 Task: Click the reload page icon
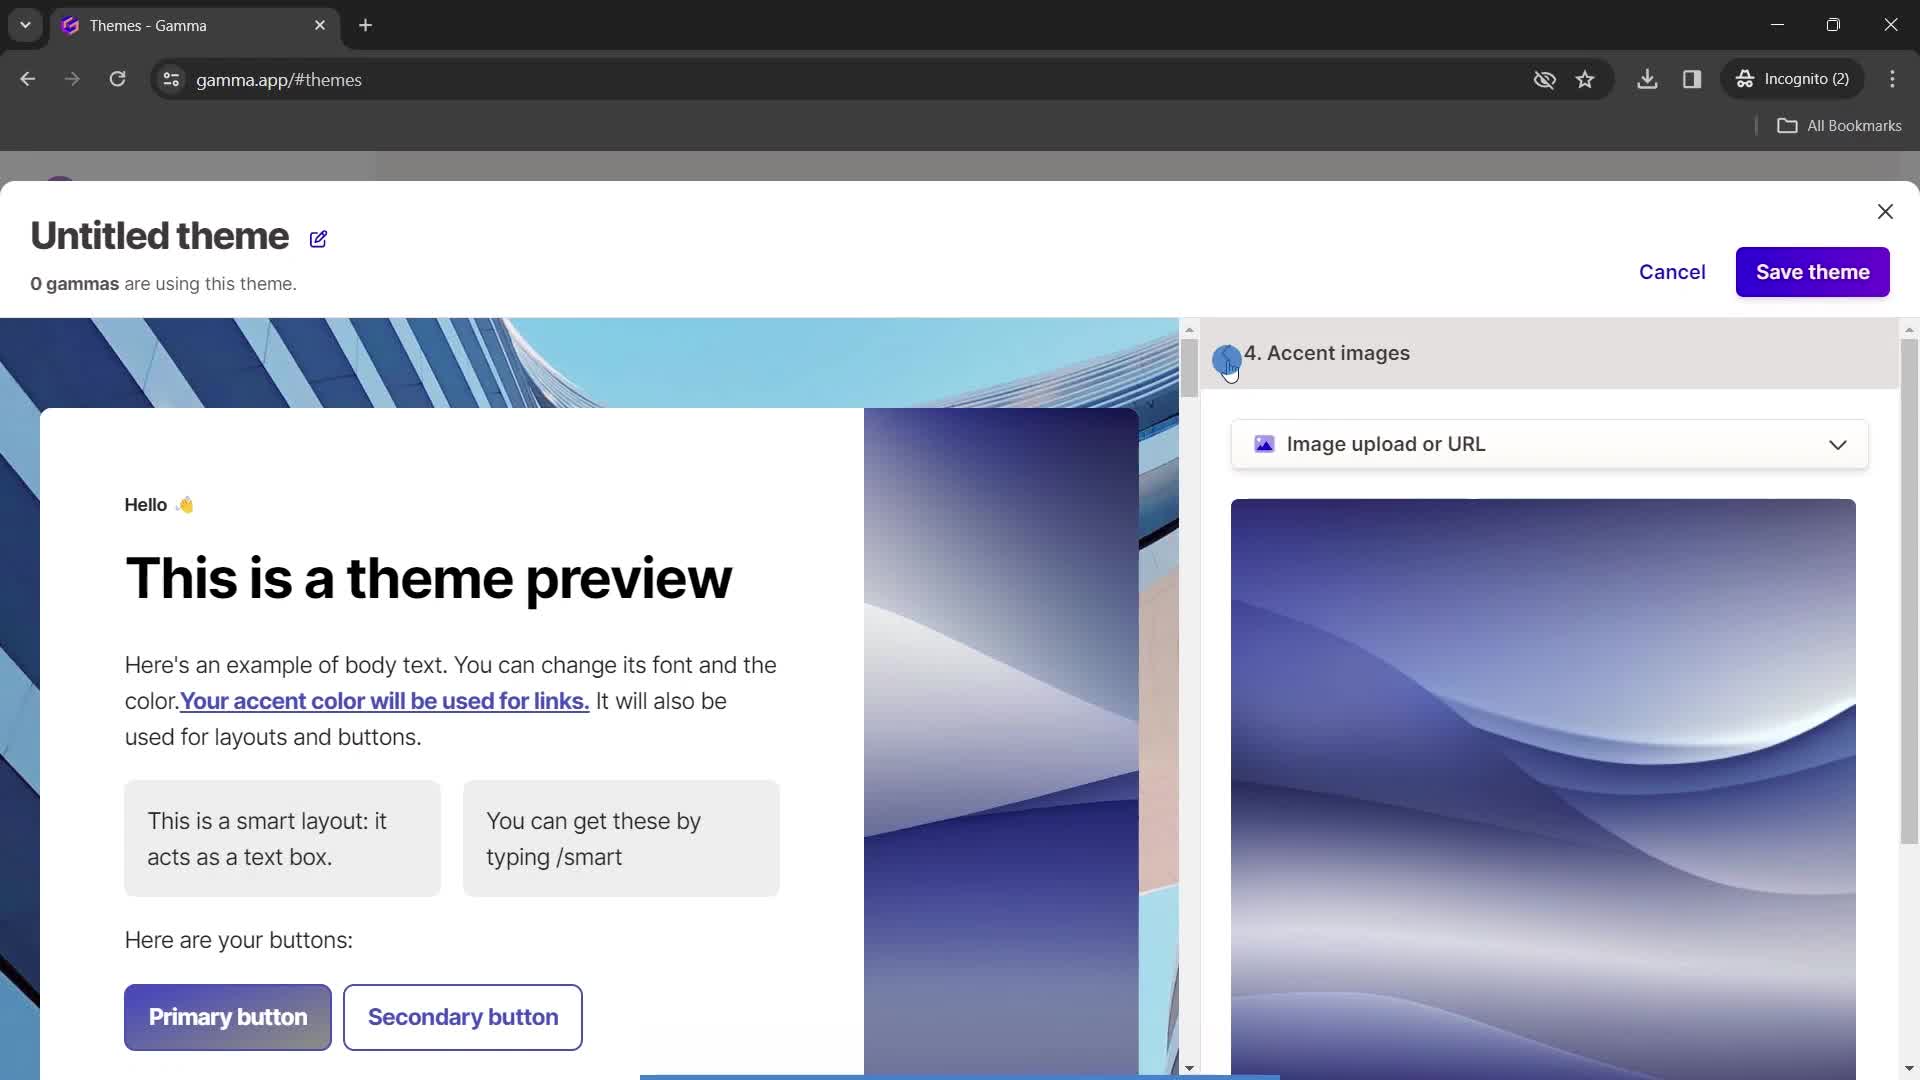[x=117, y=79]
